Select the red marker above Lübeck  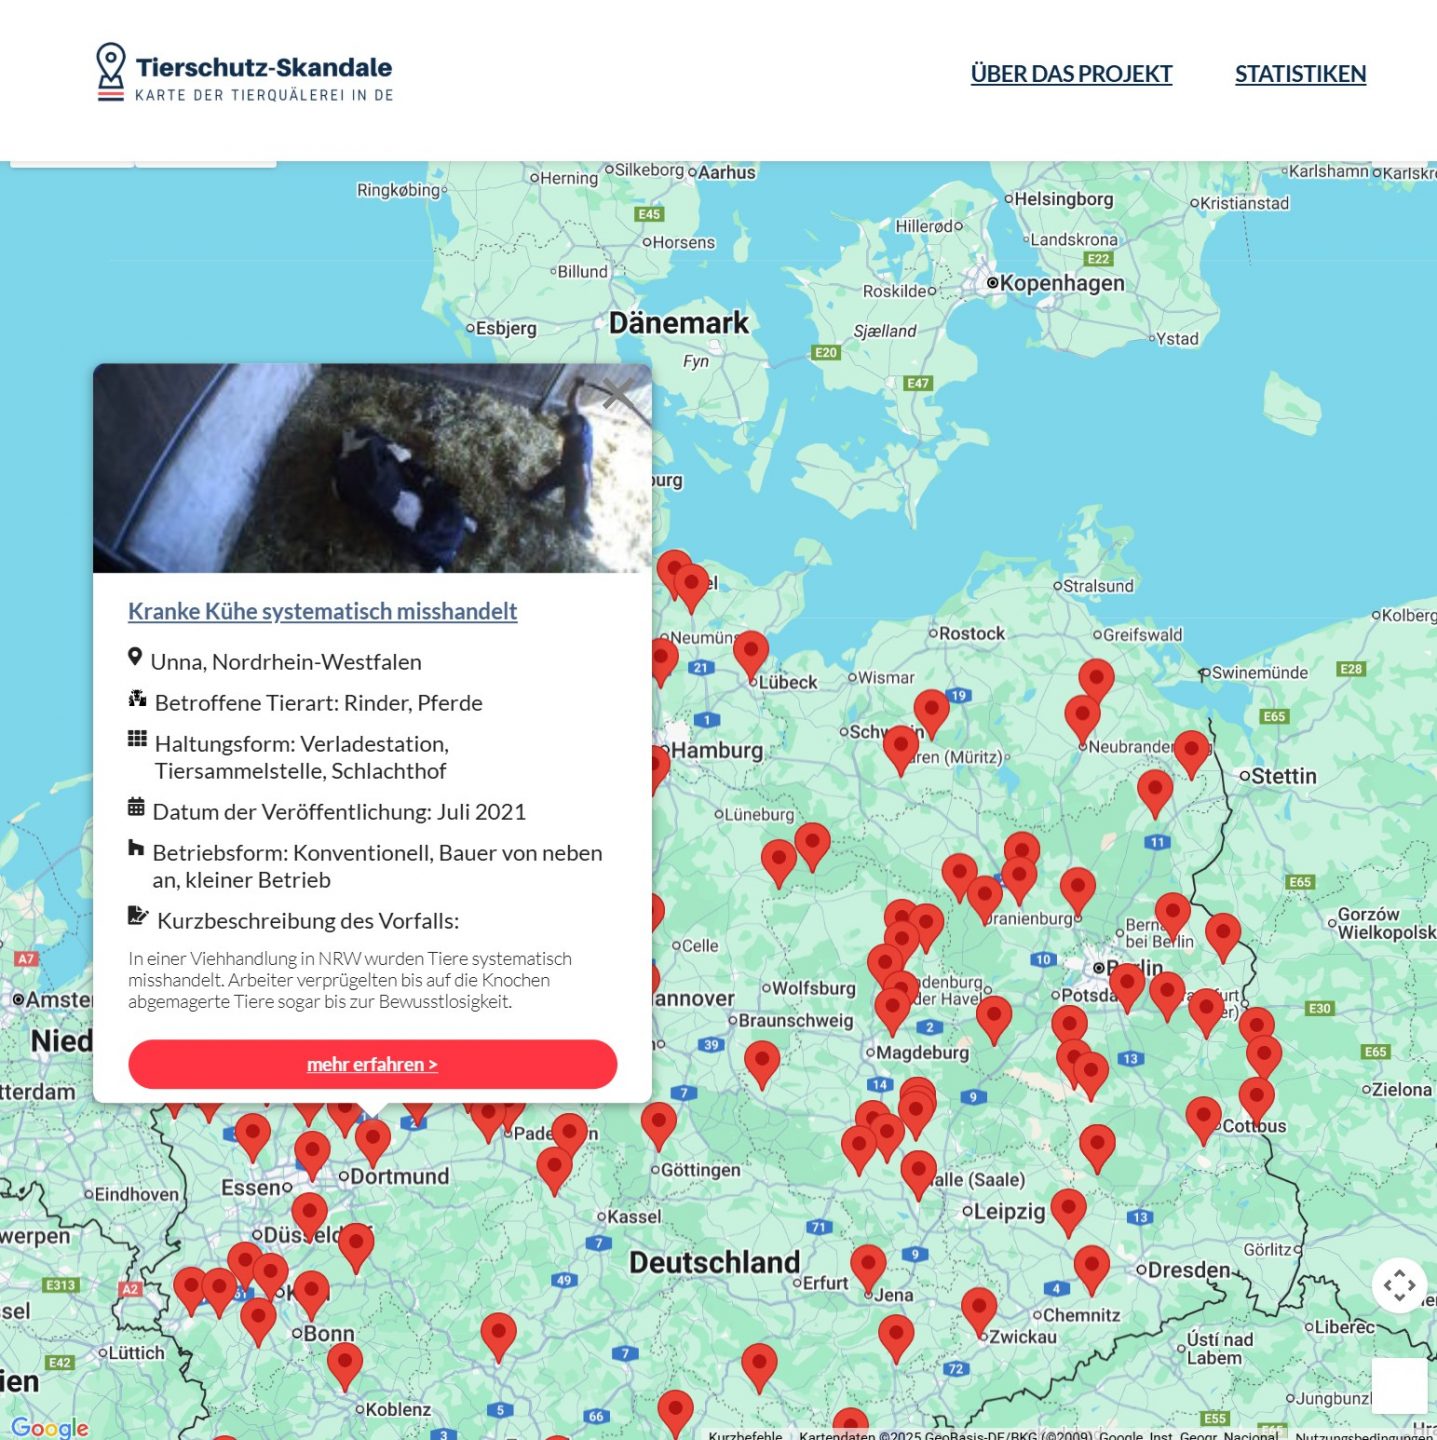point(751,651)
